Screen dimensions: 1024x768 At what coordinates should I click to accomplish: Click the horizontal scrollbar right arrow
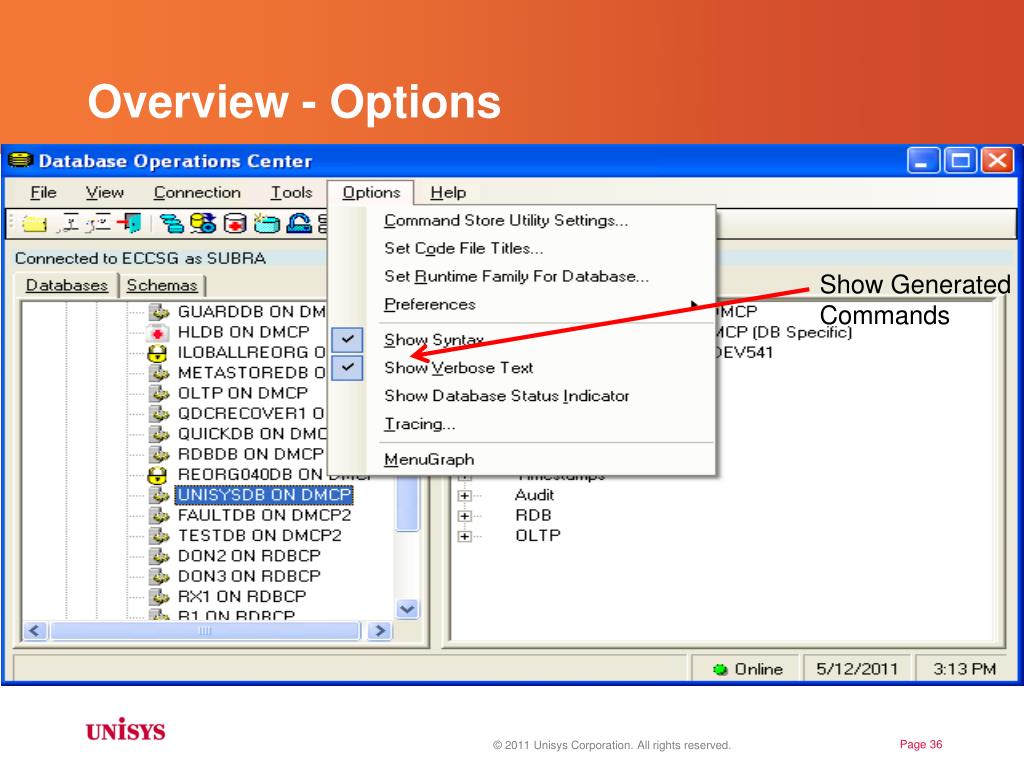point(379,631)
